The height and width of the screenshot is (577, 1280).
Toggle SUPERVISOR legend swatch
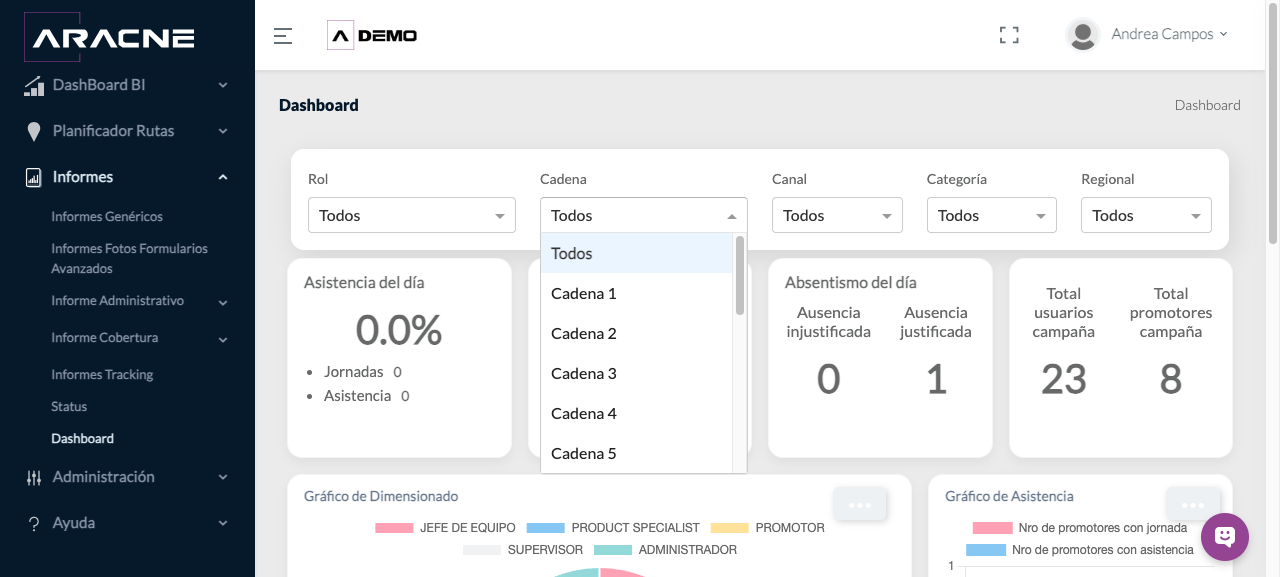pos(481,550)
